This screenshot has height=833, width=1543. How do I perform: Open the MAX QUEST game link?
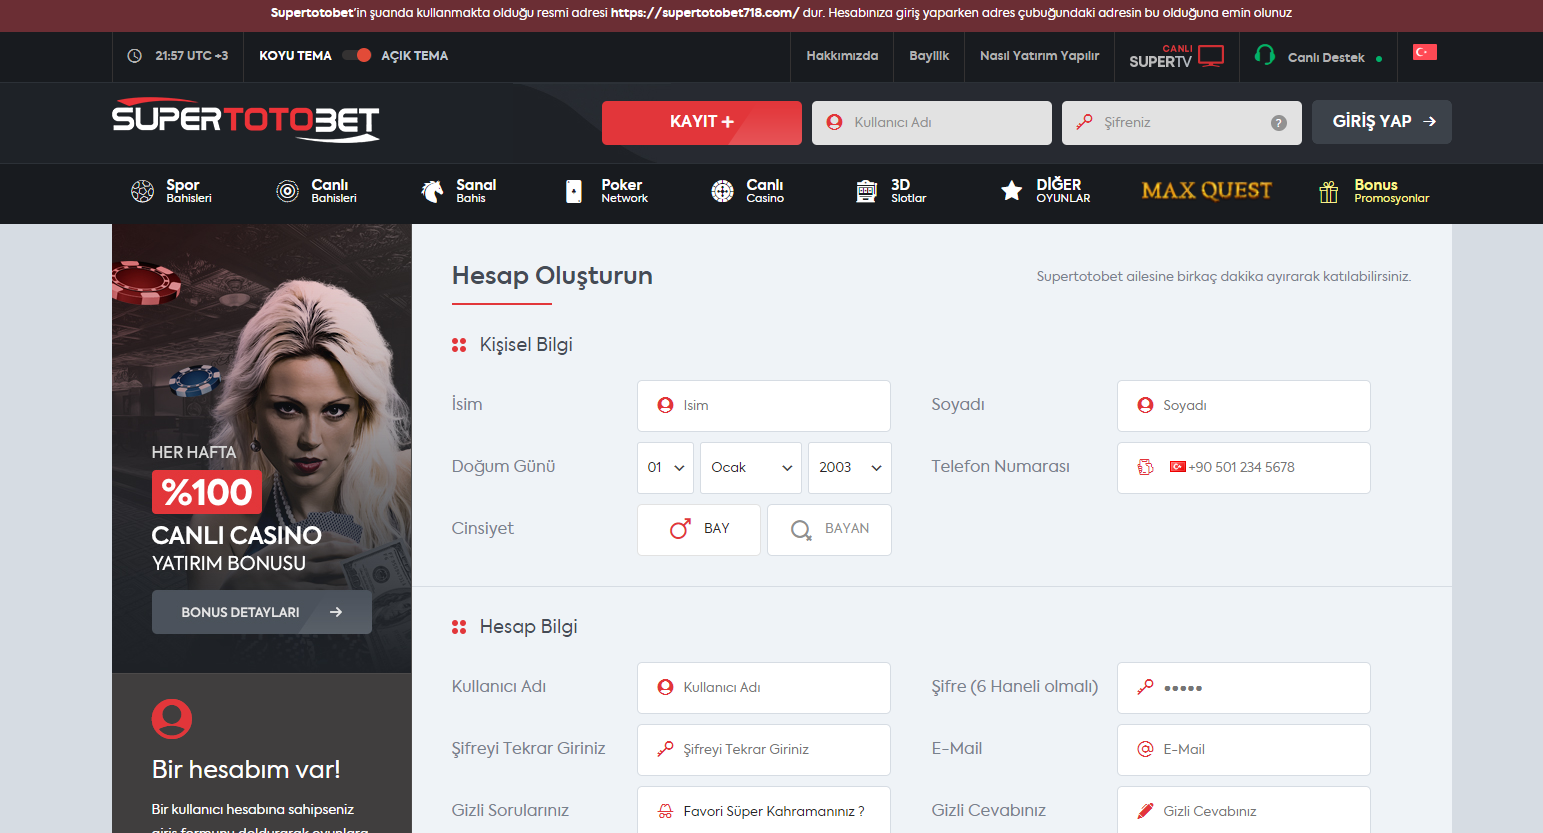(x=1207, y=190)
